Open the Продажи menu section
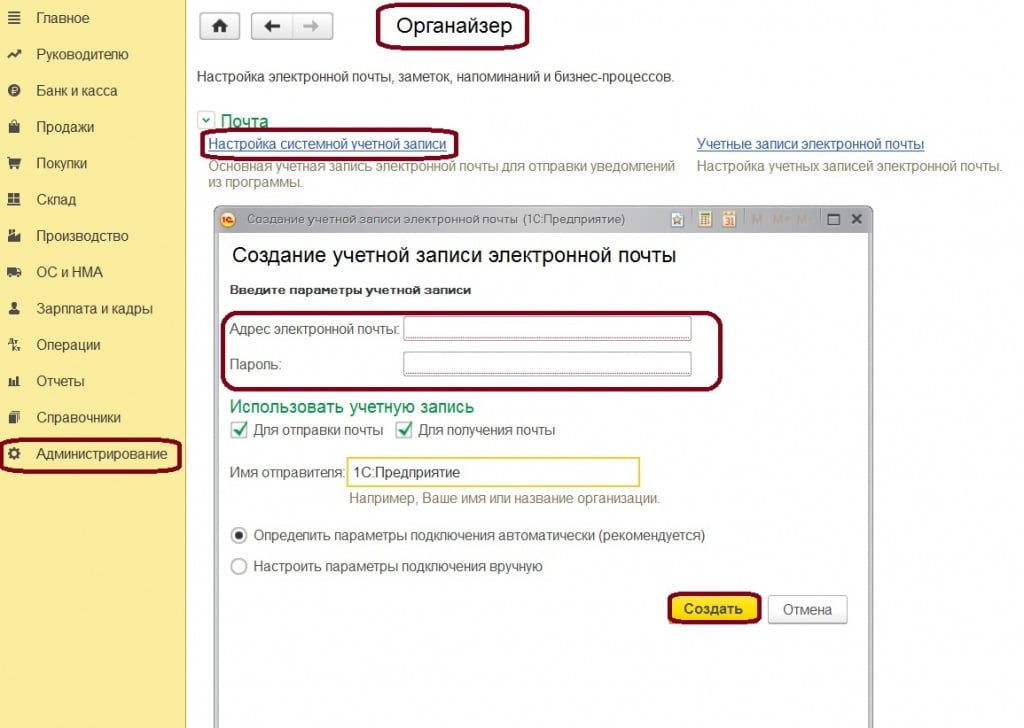Image resolution: width=1024 pixels, height=728 pixels. [65, 127]
